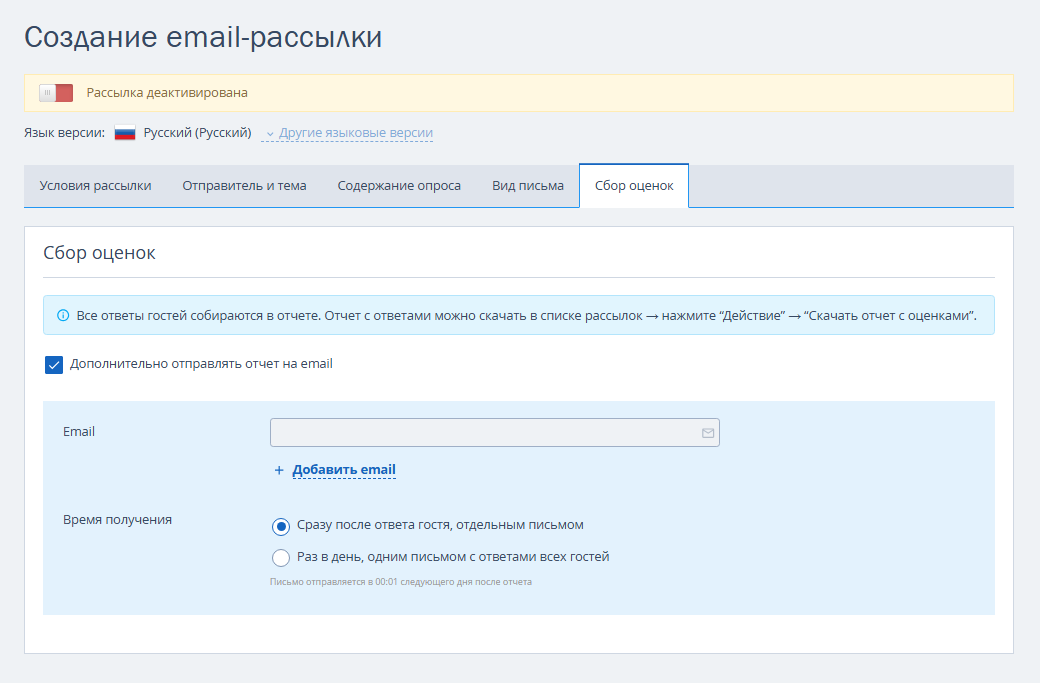The width and height of the screenshot is (1040, 683).
Task: Expand 'Другие языковые версии' dropdown
Action: click(x=355, y=133)
